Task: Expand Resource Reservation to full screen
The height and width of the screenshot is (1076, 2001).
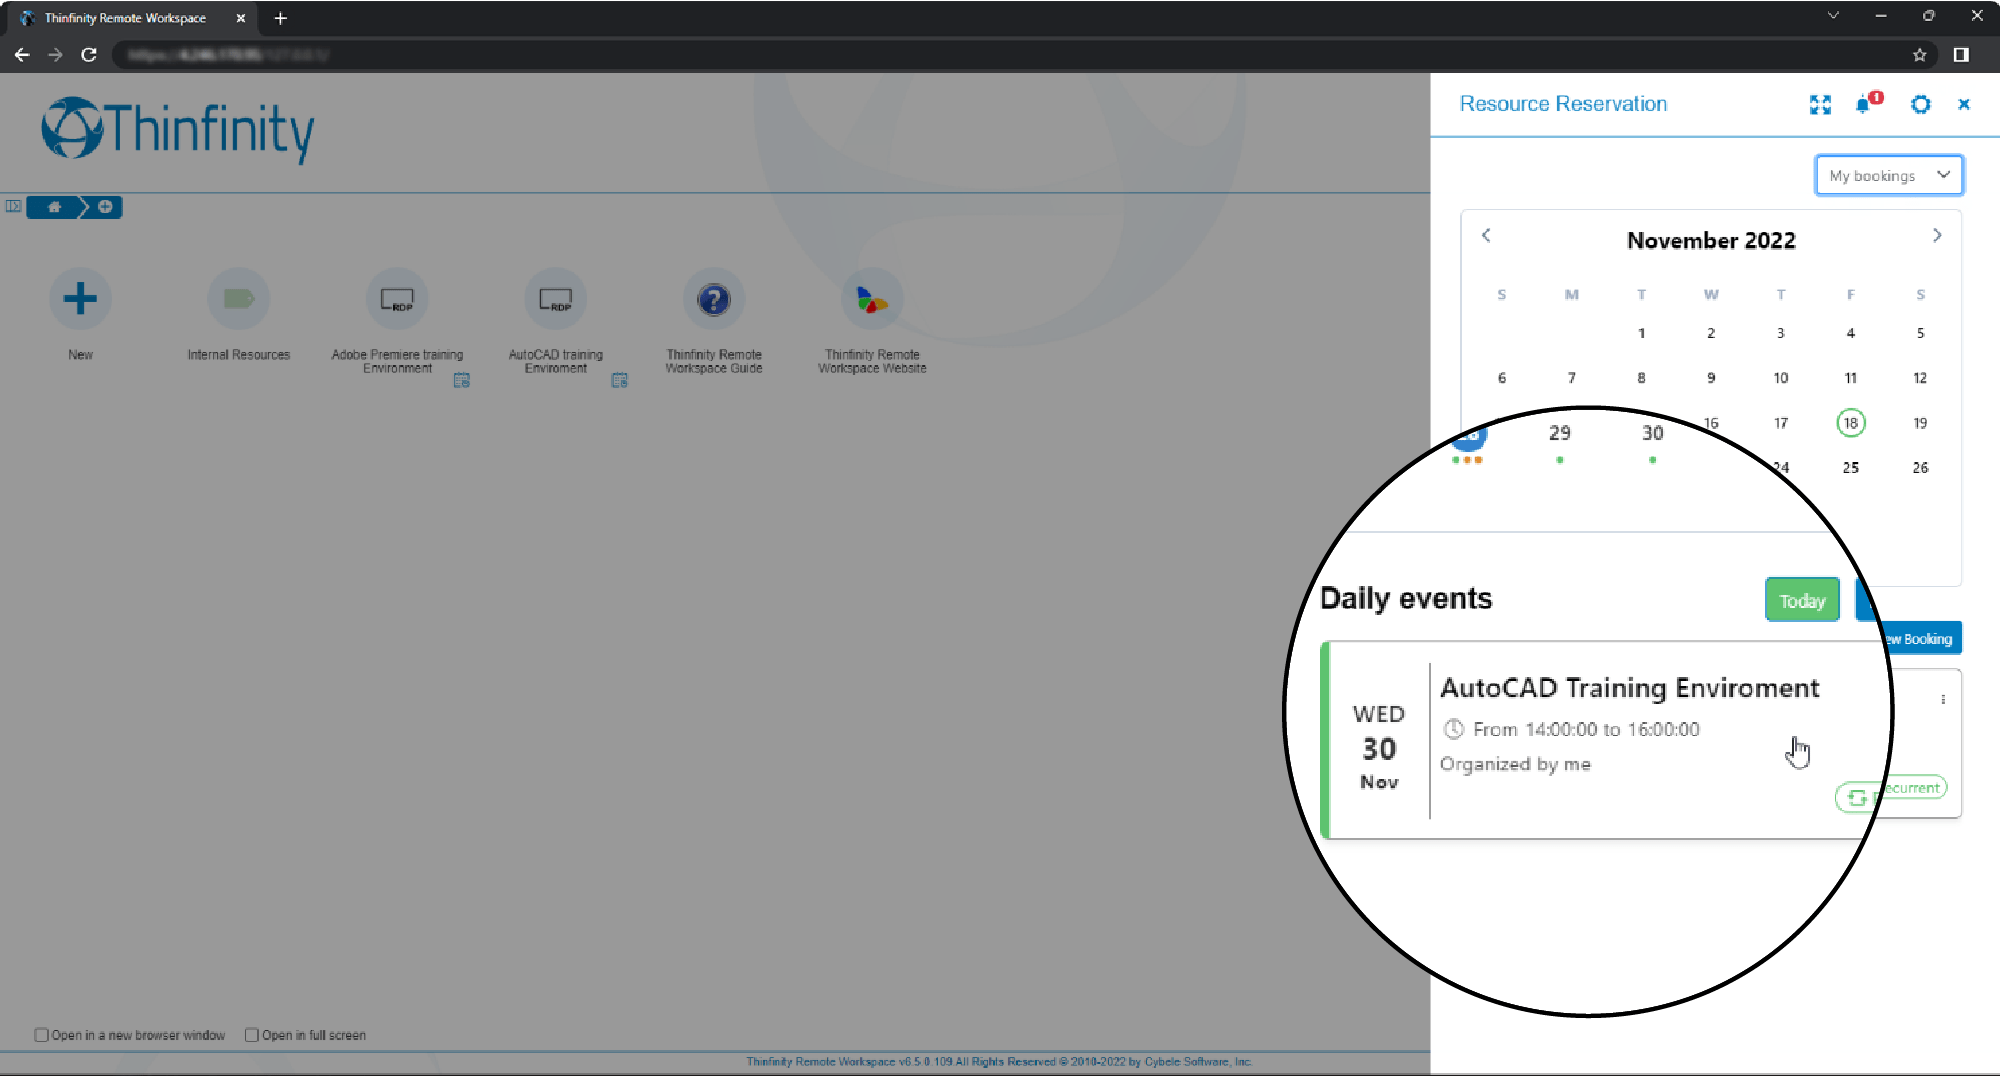Action: pos(1821,105)
